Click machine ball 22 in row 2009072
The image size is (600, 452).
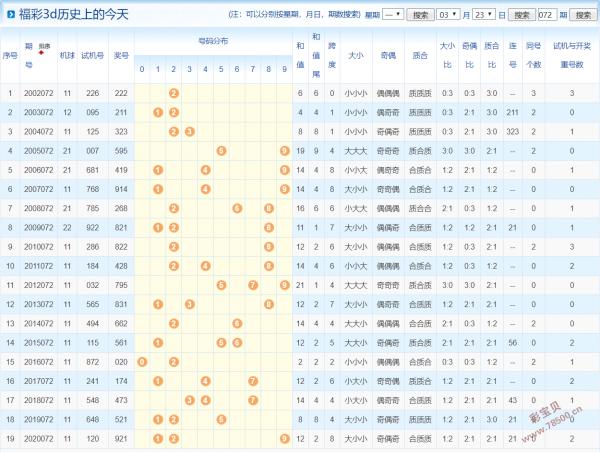coord(67,228)
